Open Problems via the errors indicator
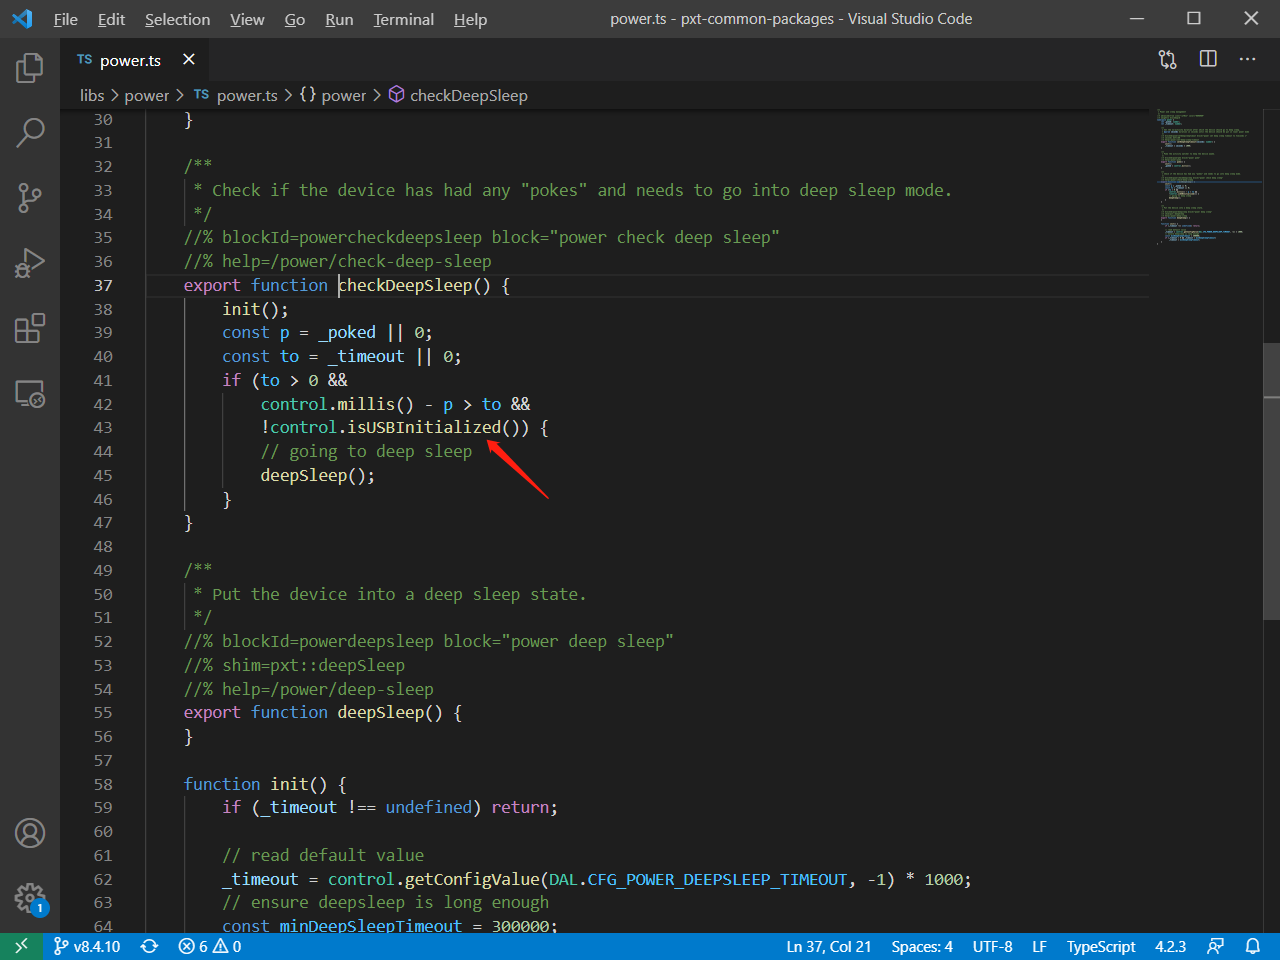This screenshot has width=1280, height=960. [x=208, y=946]
